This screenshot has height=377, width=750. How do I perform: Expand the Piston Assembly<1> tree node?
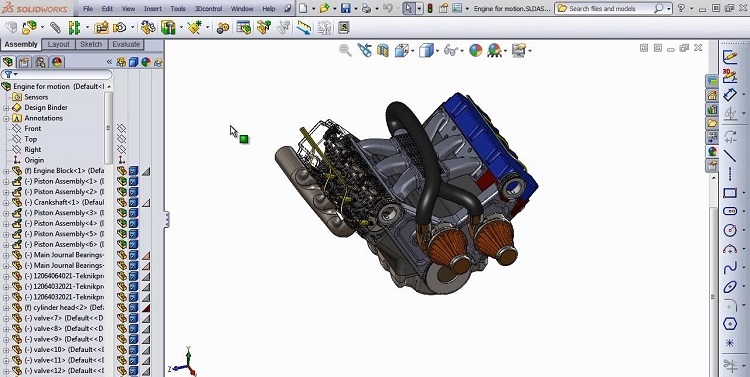tap(6, 181)
